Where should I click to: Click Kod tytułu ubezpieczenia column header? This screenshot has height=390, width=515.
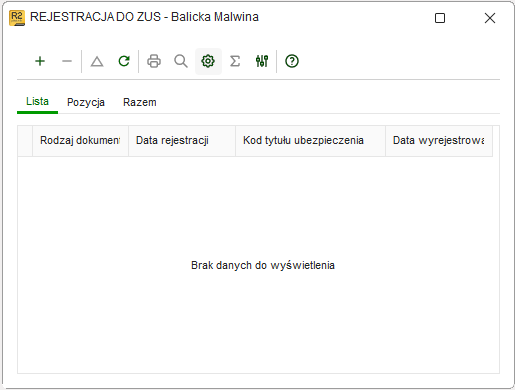[310, 141]
